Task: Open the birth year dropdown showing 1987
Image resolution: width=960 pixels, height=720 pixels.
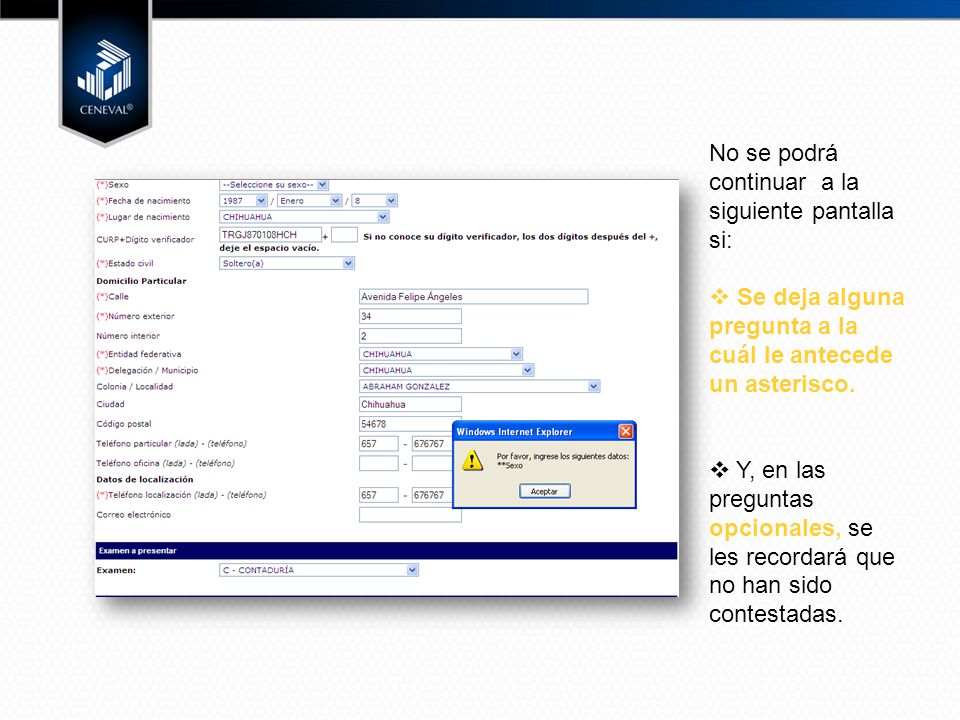Action: coord(243,201)
